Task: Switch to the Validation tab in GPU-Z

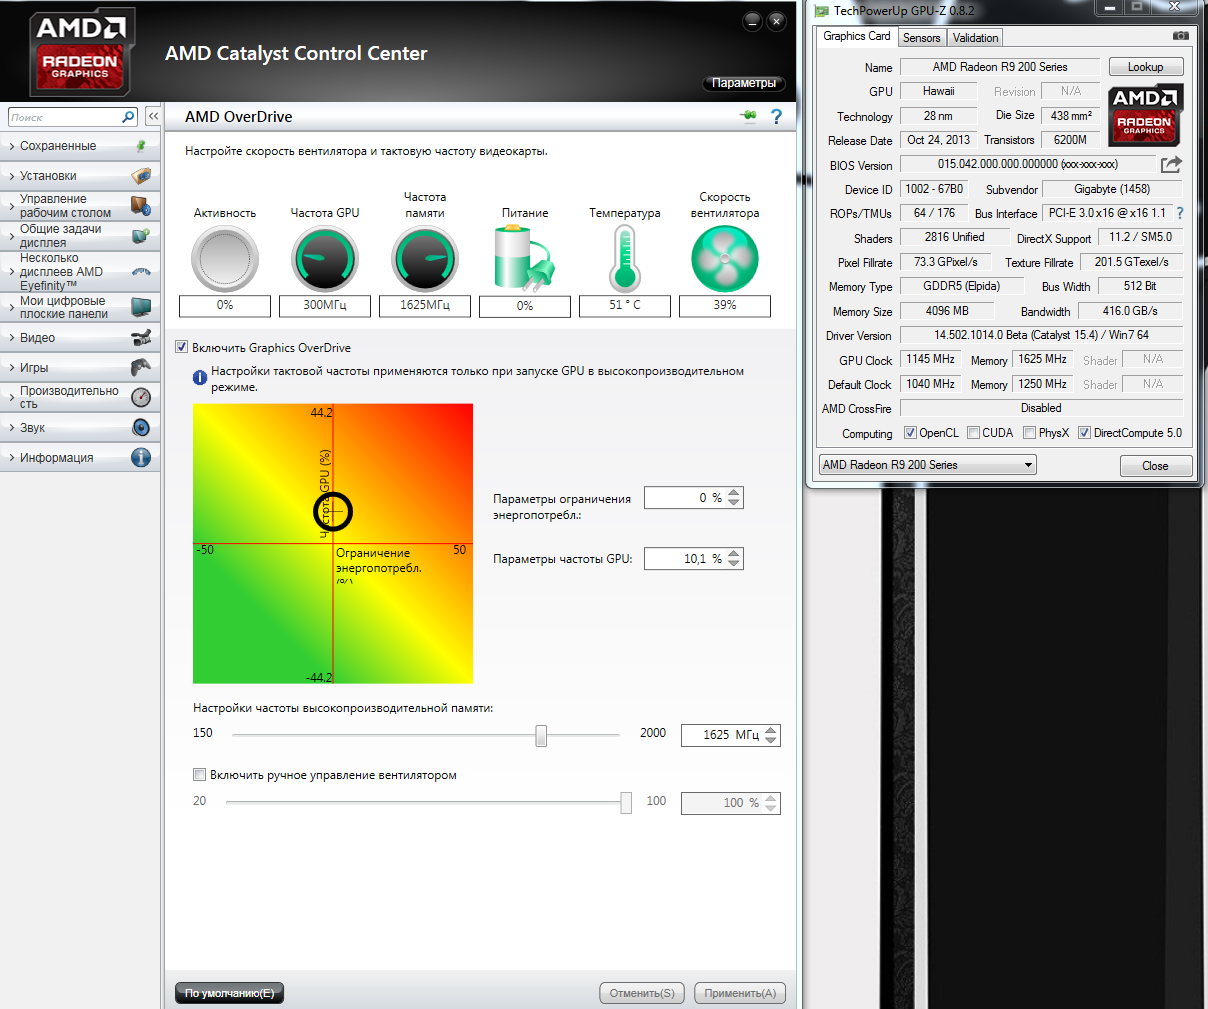Action: point(975,38)
